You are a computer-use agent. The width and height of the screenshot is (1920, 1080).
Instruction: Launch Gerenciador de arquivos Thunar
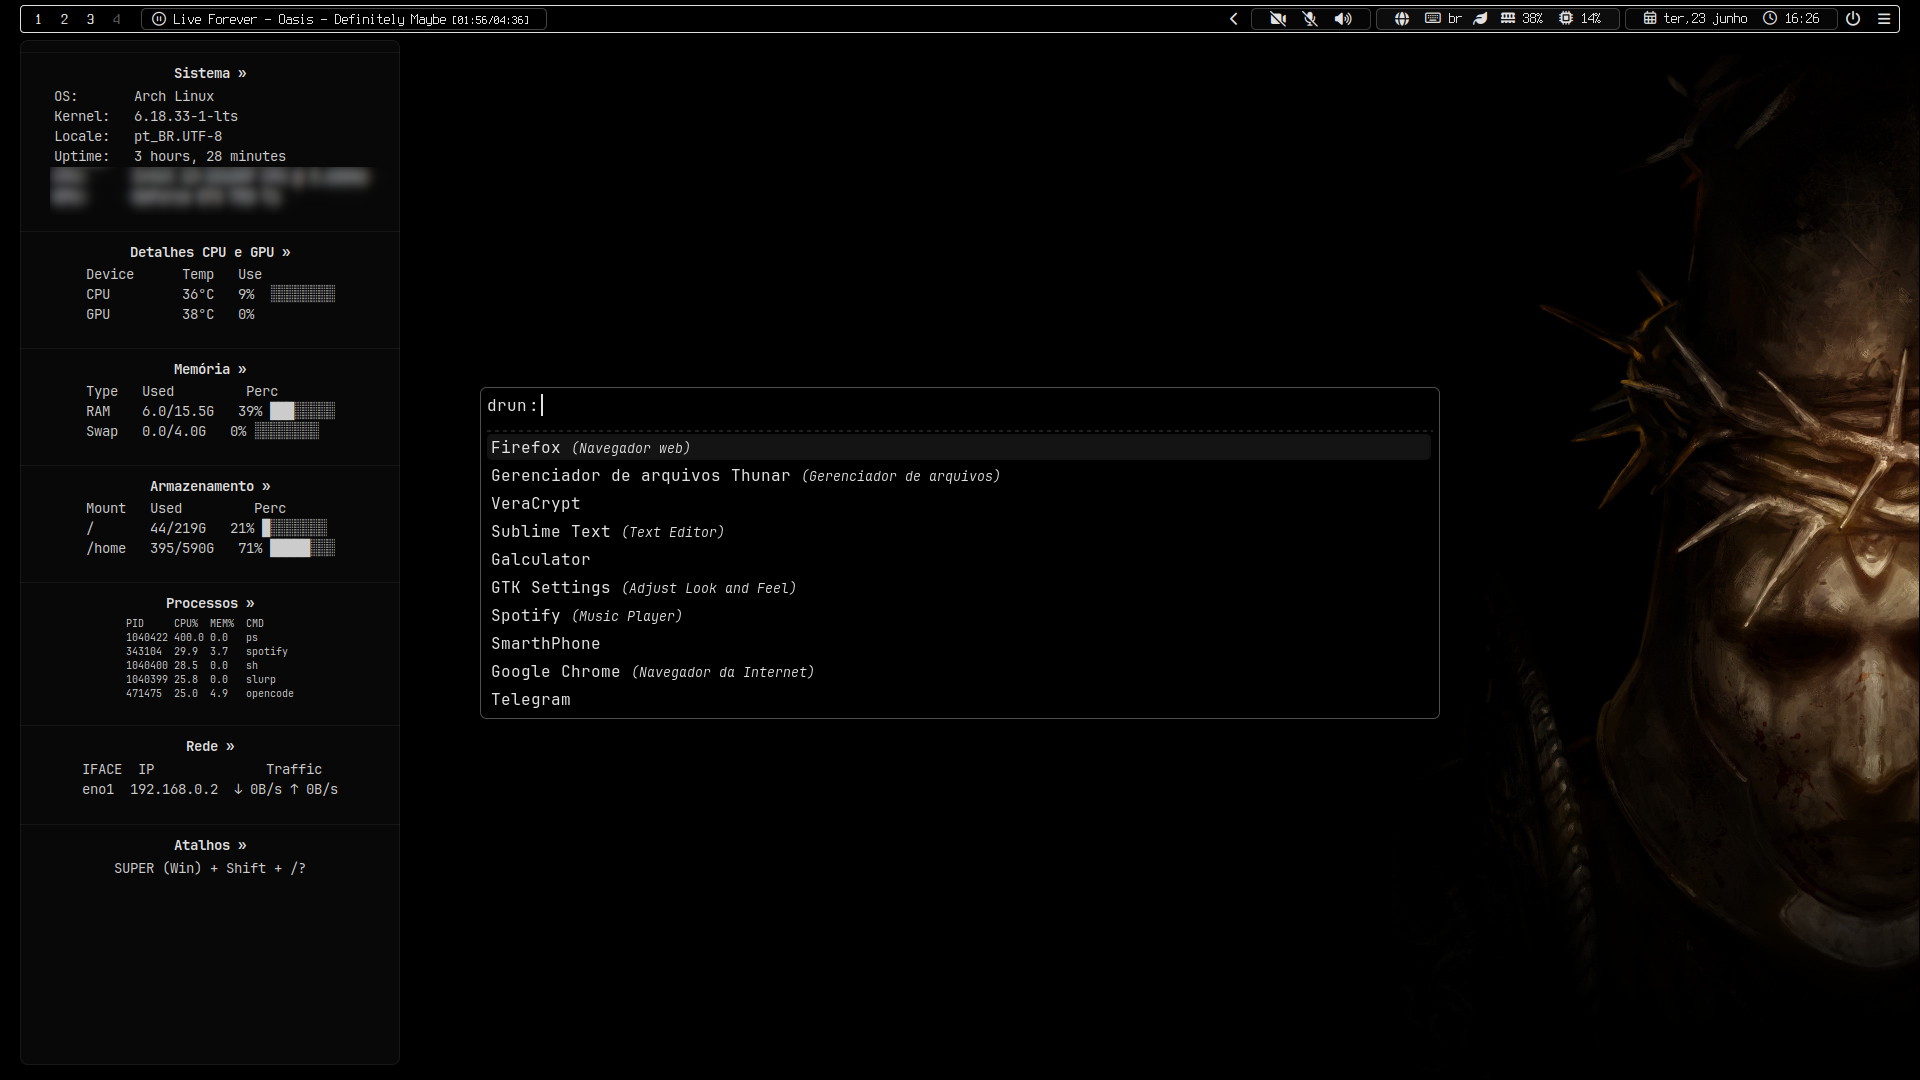point(959,475)
